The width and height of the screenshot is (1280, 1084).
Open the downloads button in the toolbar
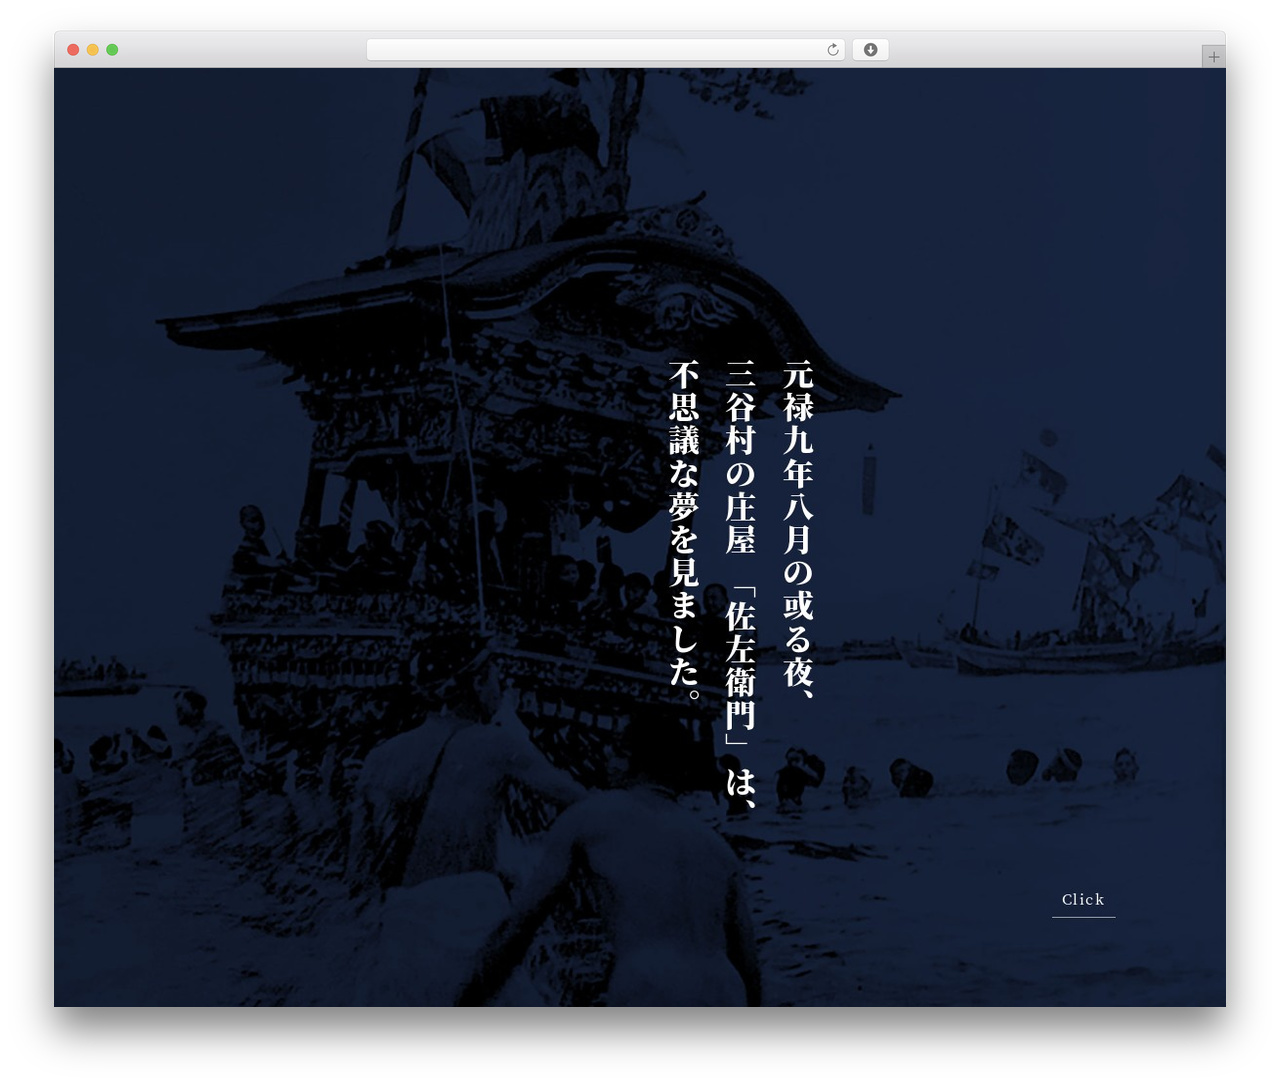coord(870,50)
